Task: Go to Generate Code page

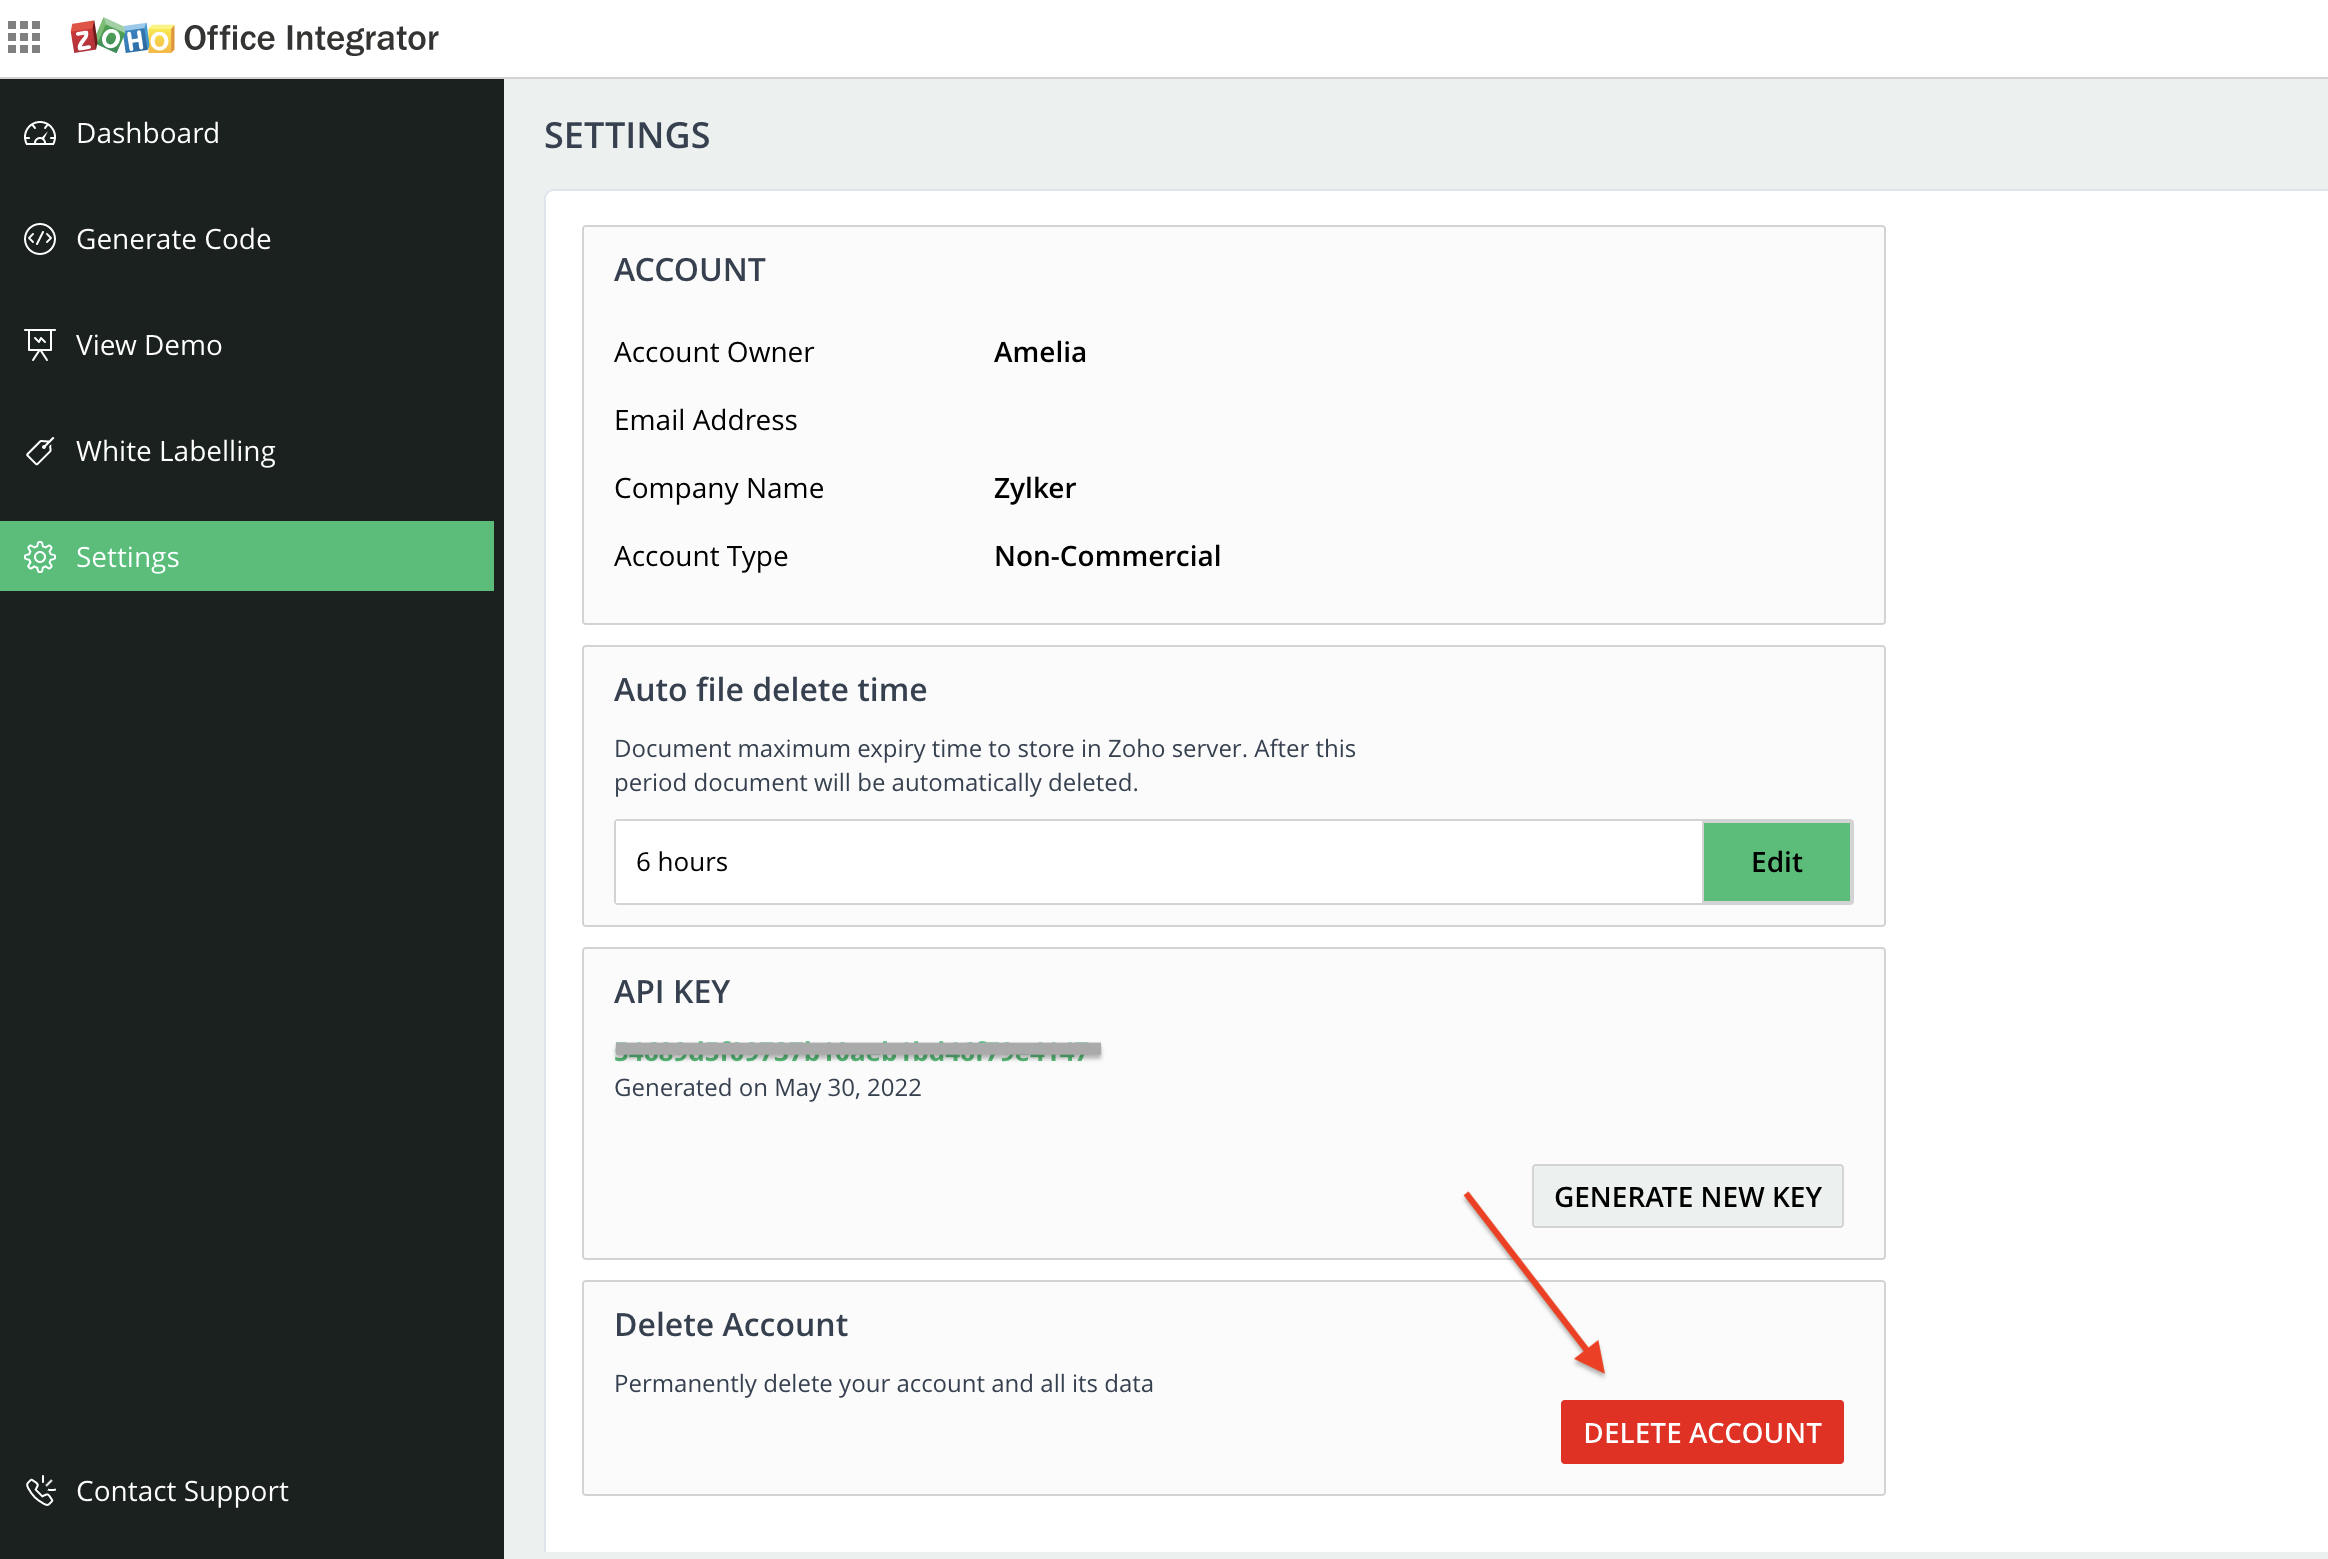Action: pyautogui.click(x=173, y=239)
